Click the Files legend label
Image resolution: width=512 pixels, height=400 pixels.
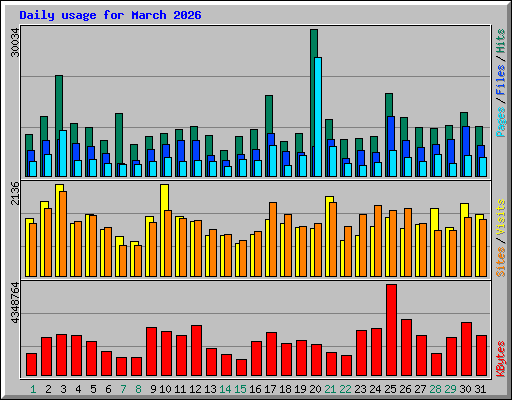[x=501, y=80]
